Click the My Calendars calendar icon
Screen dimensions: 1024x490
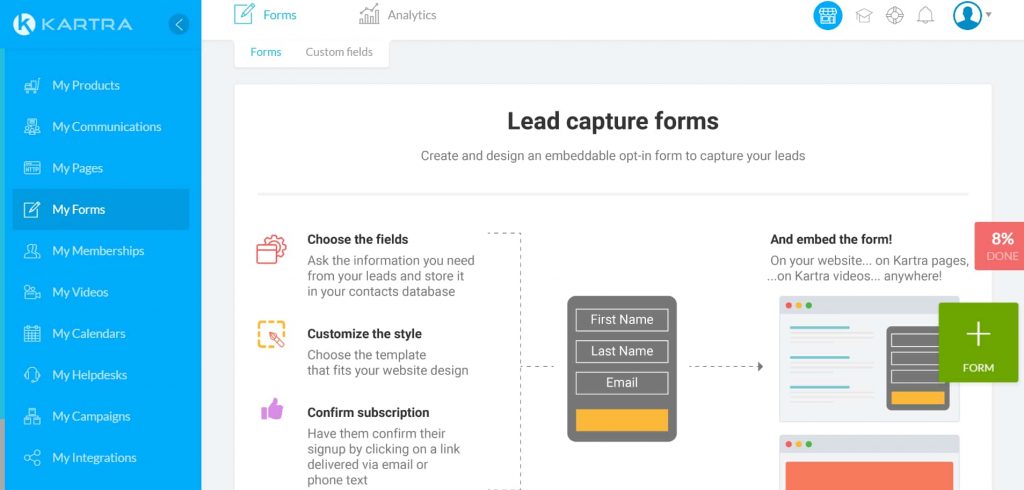pyautogui.click(x=32, y=334)
